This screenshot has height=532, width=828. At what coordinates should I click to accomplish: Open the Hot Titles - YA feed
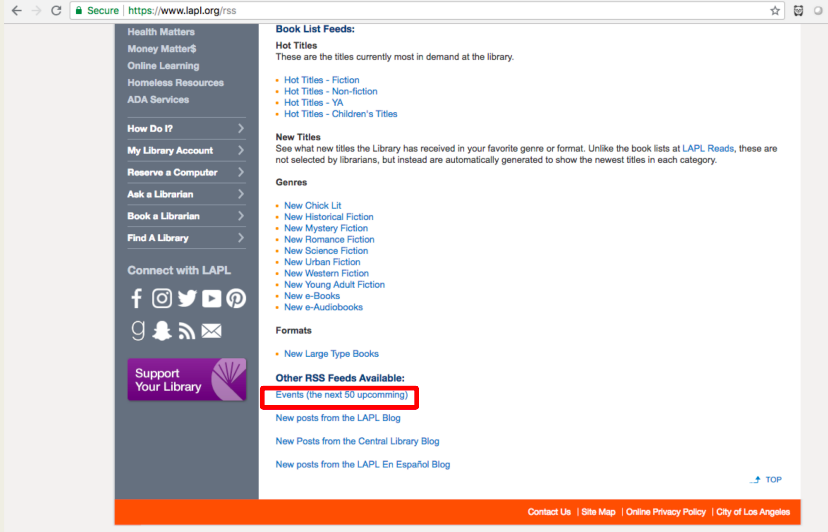[x=314, y=102]
